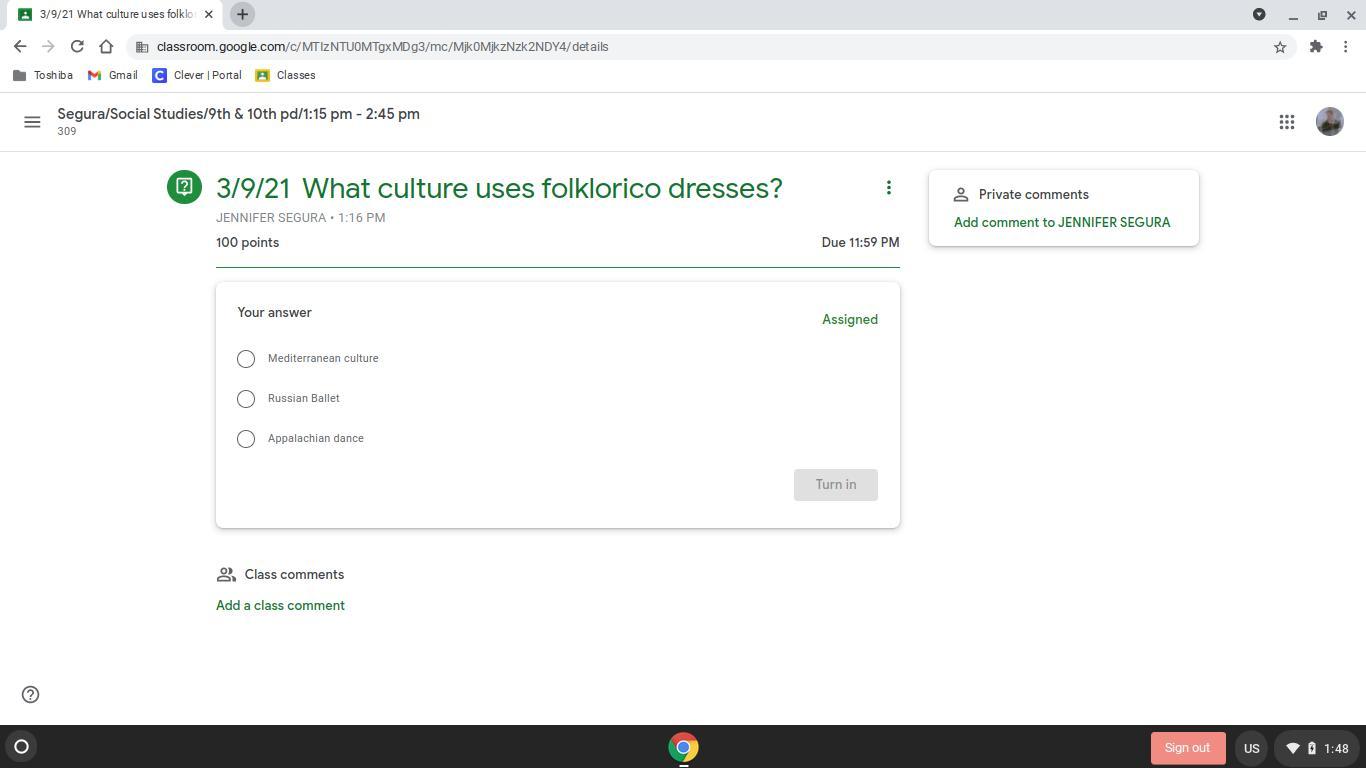This screenshot has width=1366, height=768.
Task: Click the Sign out button in the shelf
Action: click(x=1187, y=748)
